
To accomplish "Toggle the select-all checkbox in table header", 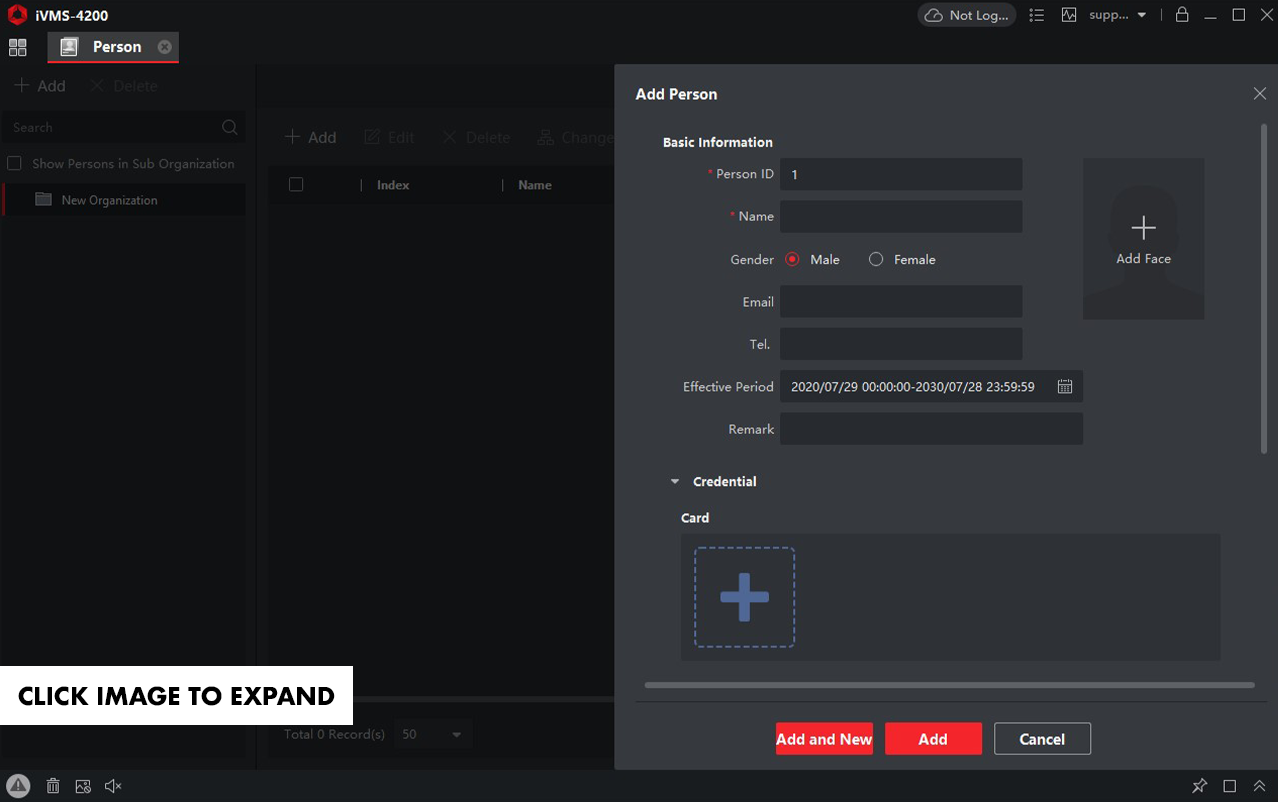I will point(296,184).
